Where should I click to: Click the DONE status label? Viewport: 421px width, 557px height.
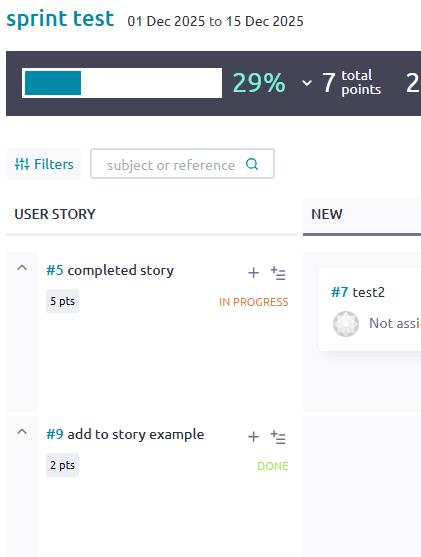[272, 466]
